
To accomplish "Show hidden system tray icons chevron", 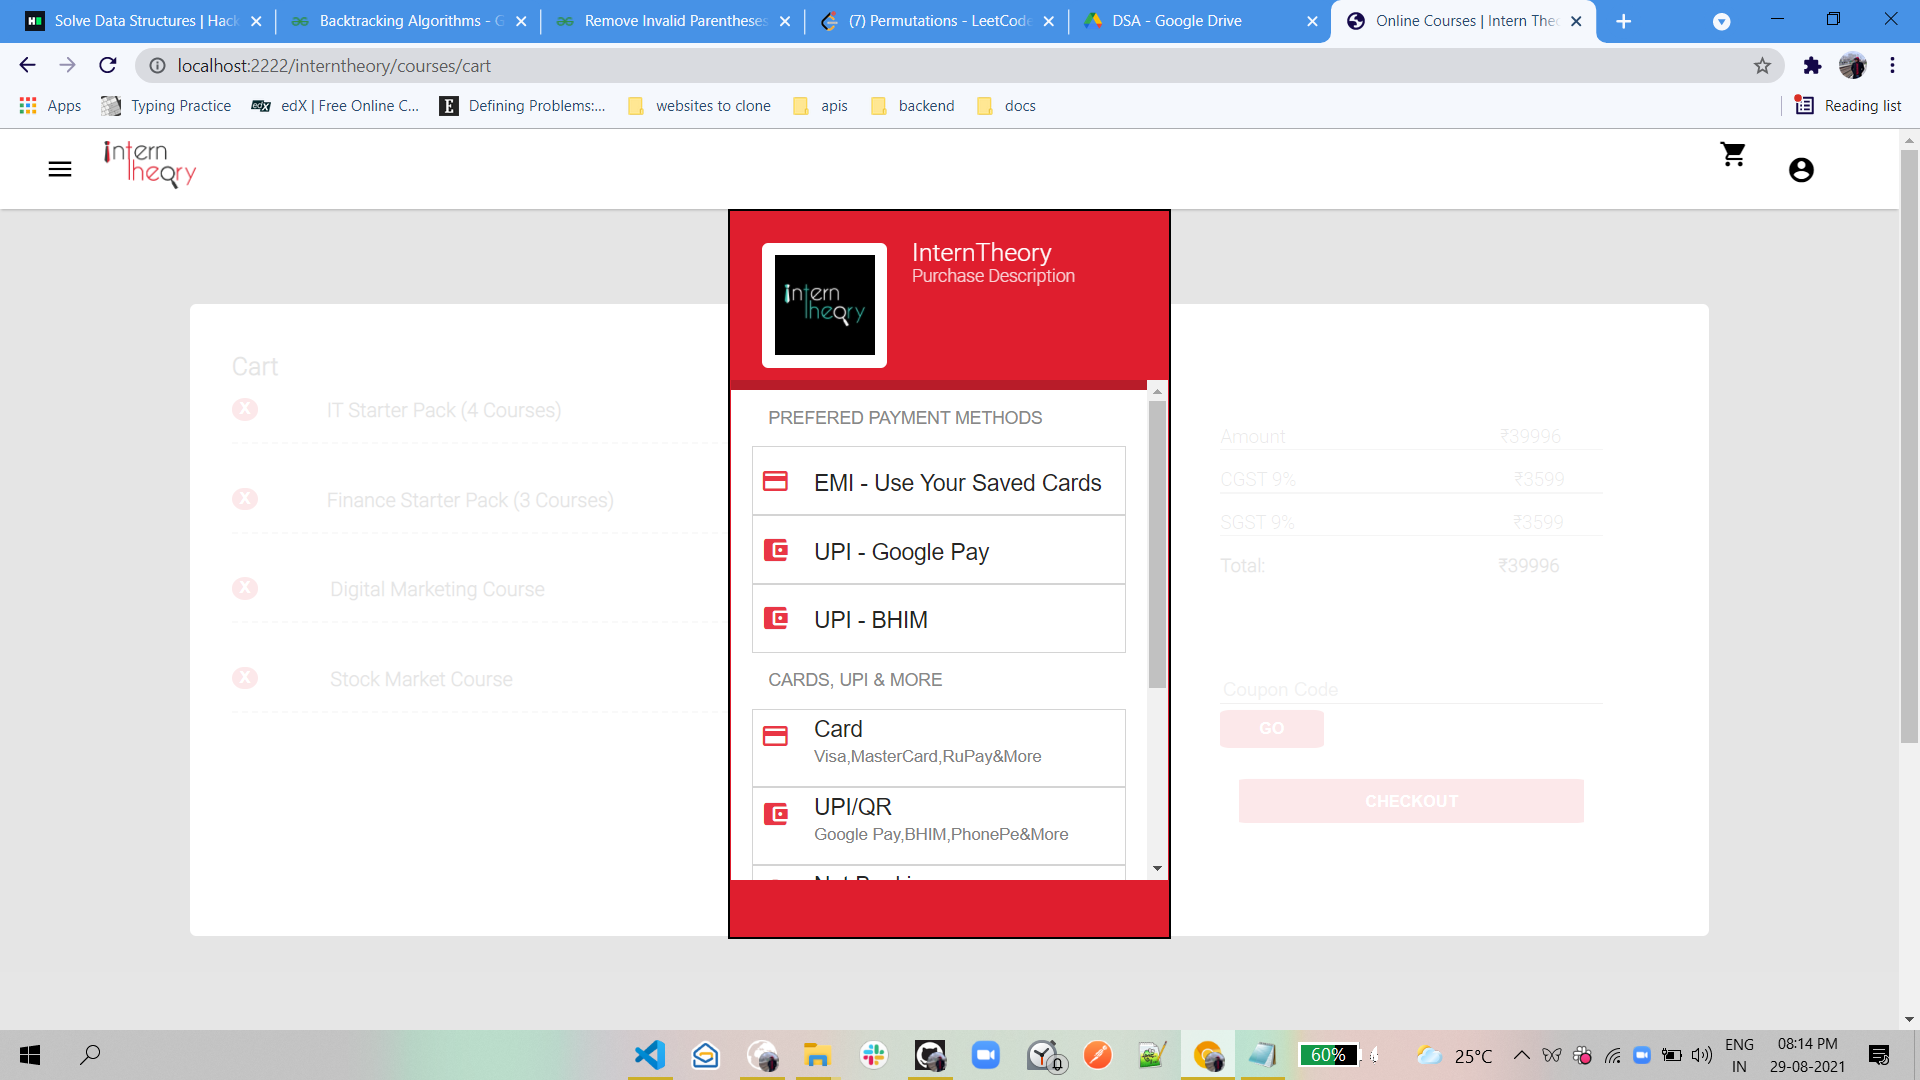I will 1521,1055.
